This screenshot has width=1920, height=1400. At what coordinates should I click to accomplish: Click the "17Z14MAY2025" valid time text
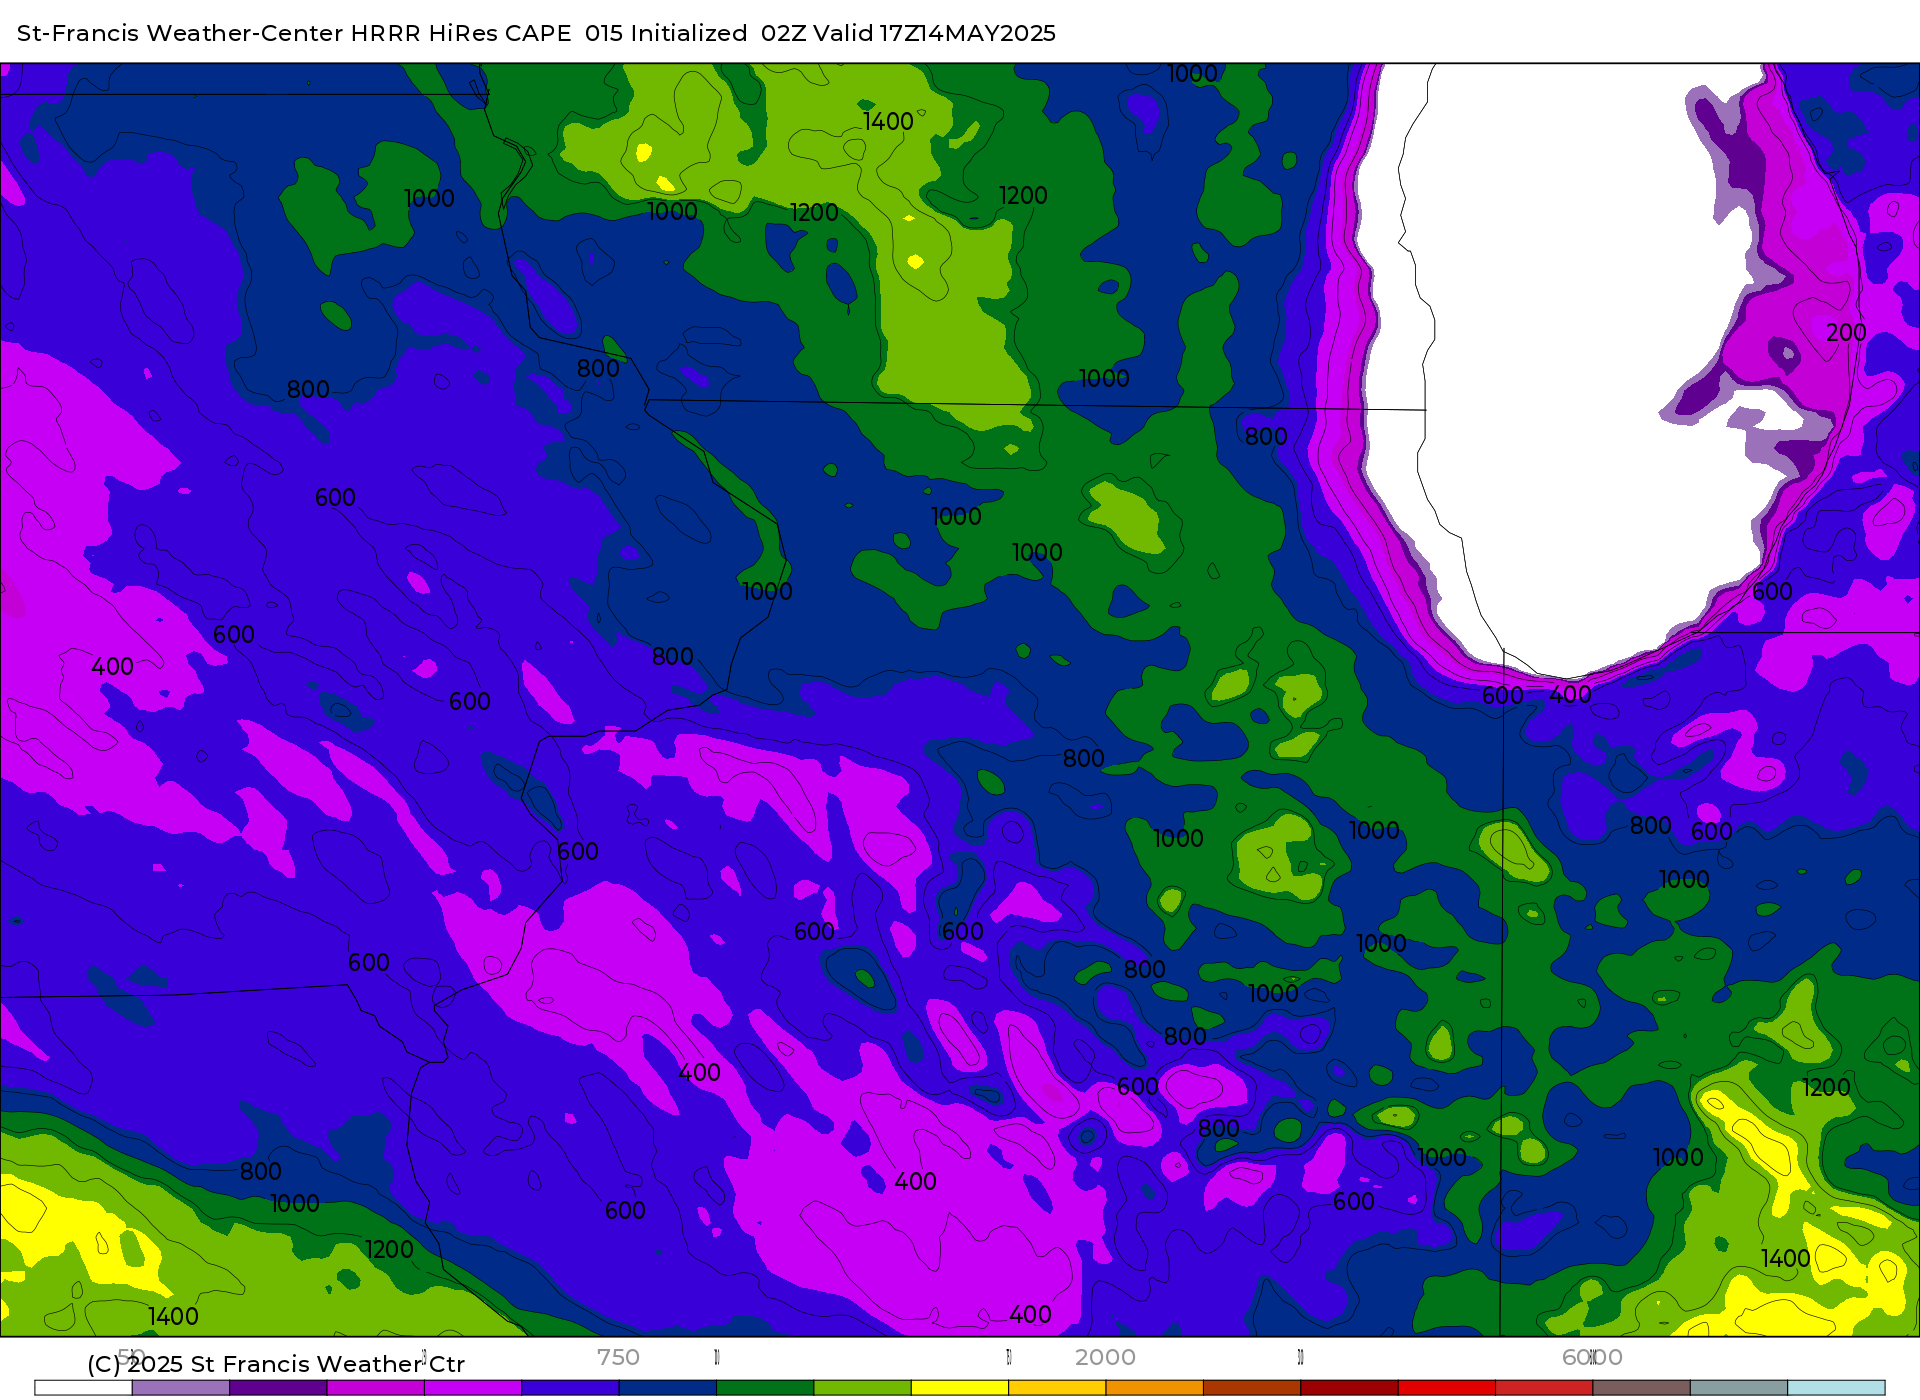tap(968, 33)
